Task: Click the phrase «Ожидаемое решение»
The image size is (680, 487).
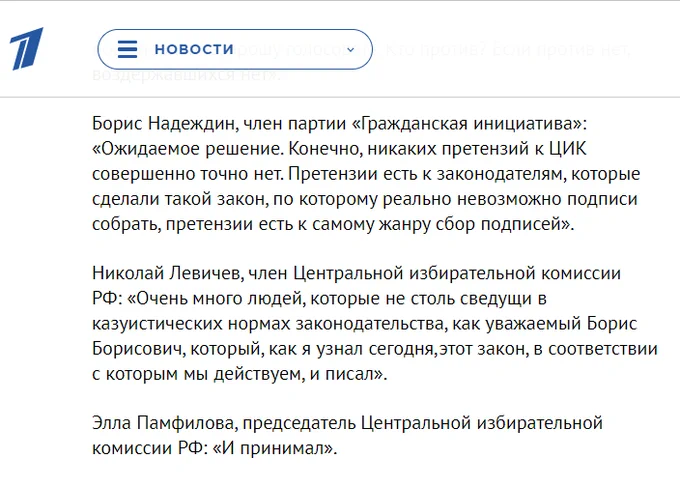Action: click(x=181, y=149)
